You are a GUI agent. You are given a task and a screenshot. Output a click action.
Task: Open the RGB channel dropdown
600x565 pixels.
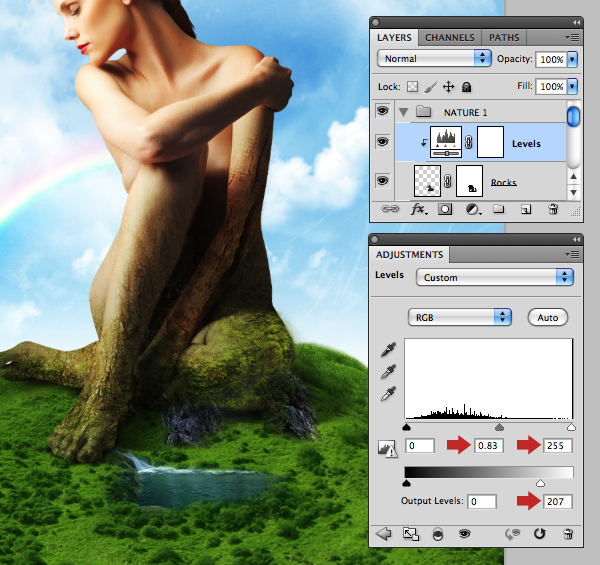(x=460, y=318)
